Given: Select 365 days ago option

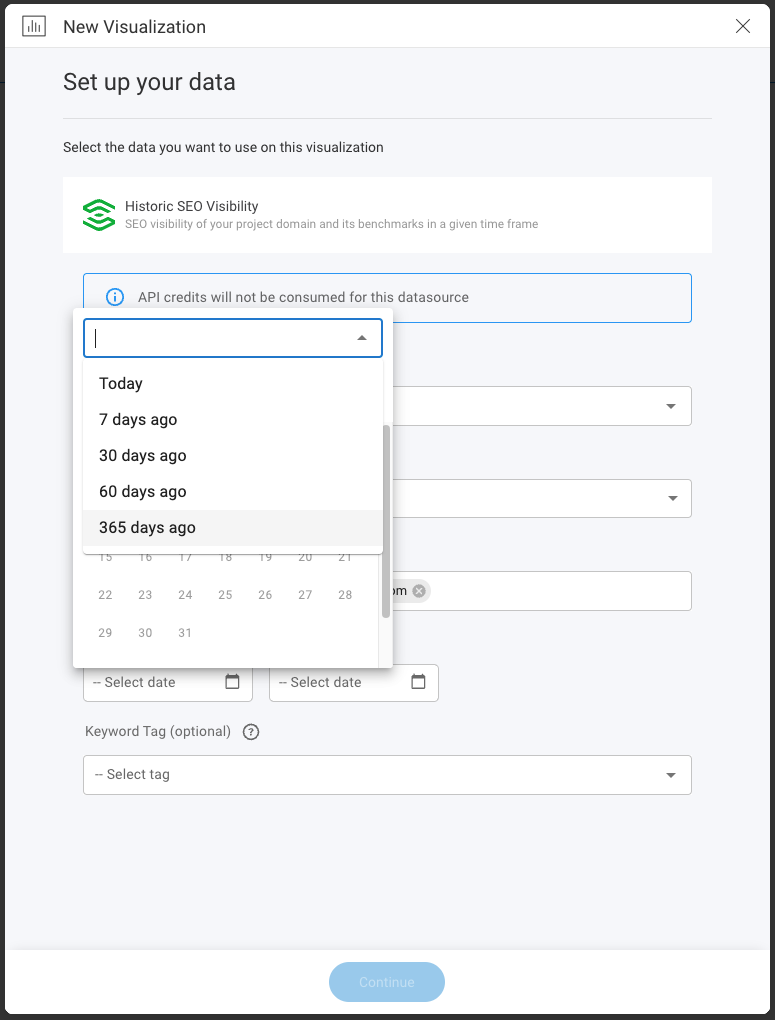Looking at the screenshot, I should pos(233,528).
